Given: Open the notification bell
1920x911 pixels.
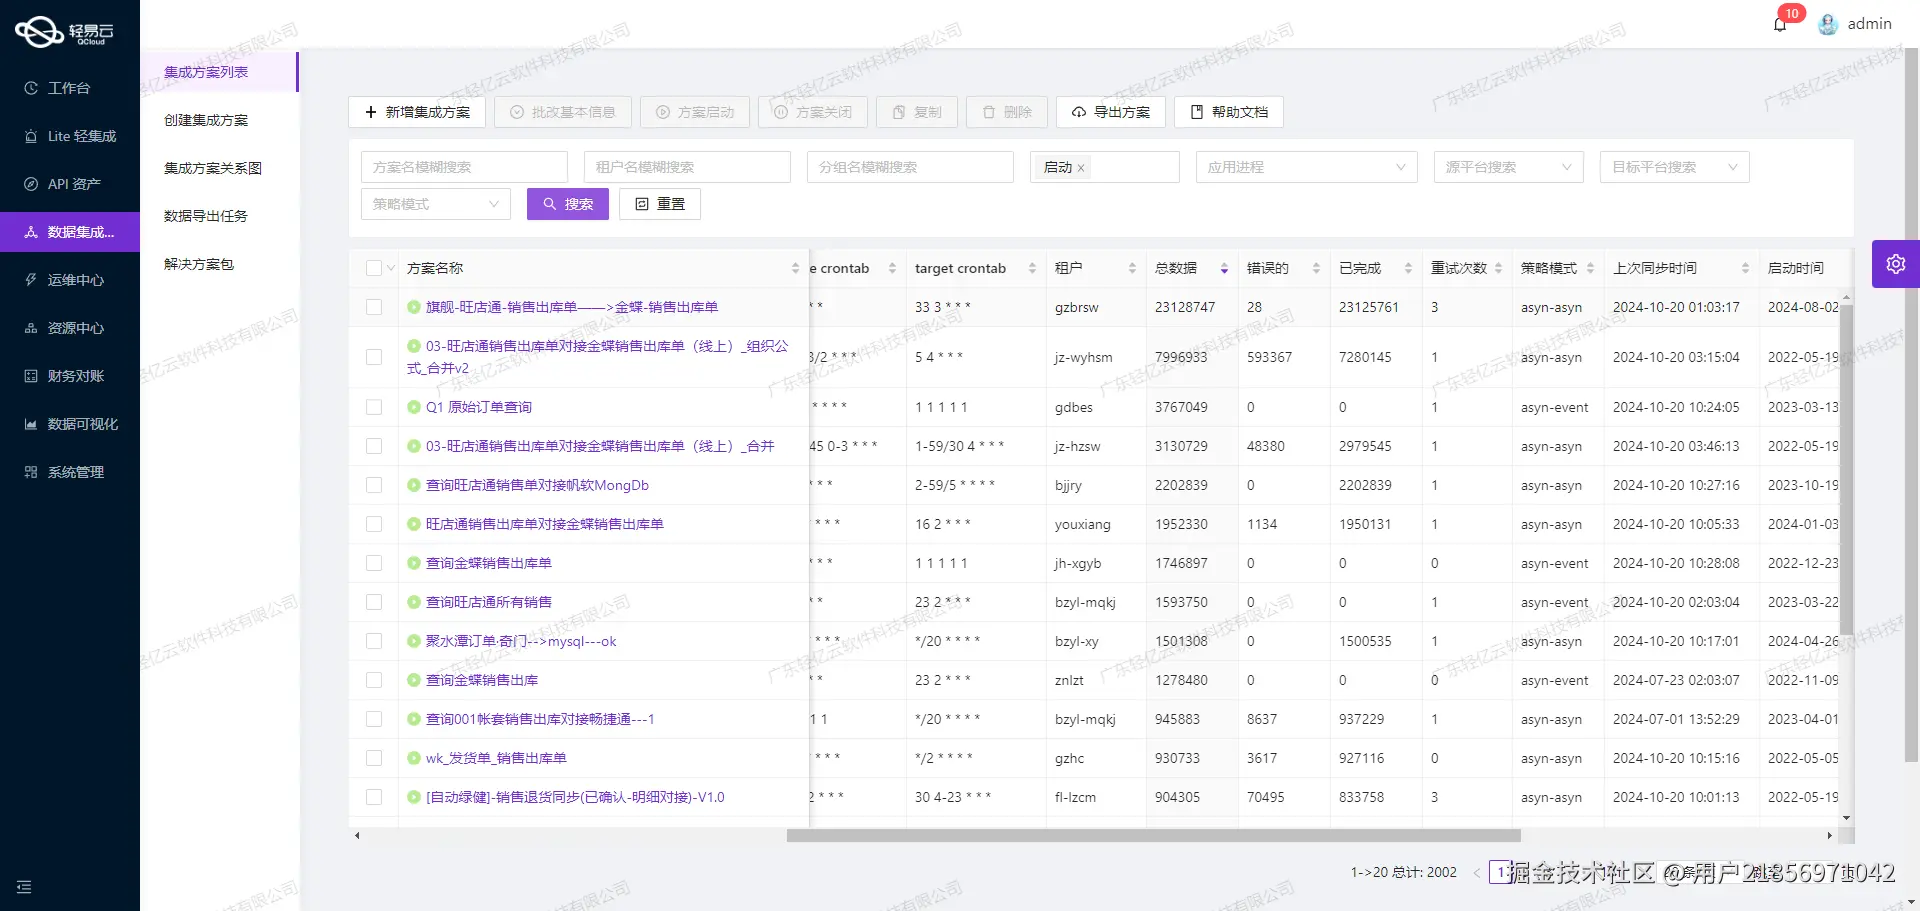Looking at the screenshot, I should coord(1780,24).
